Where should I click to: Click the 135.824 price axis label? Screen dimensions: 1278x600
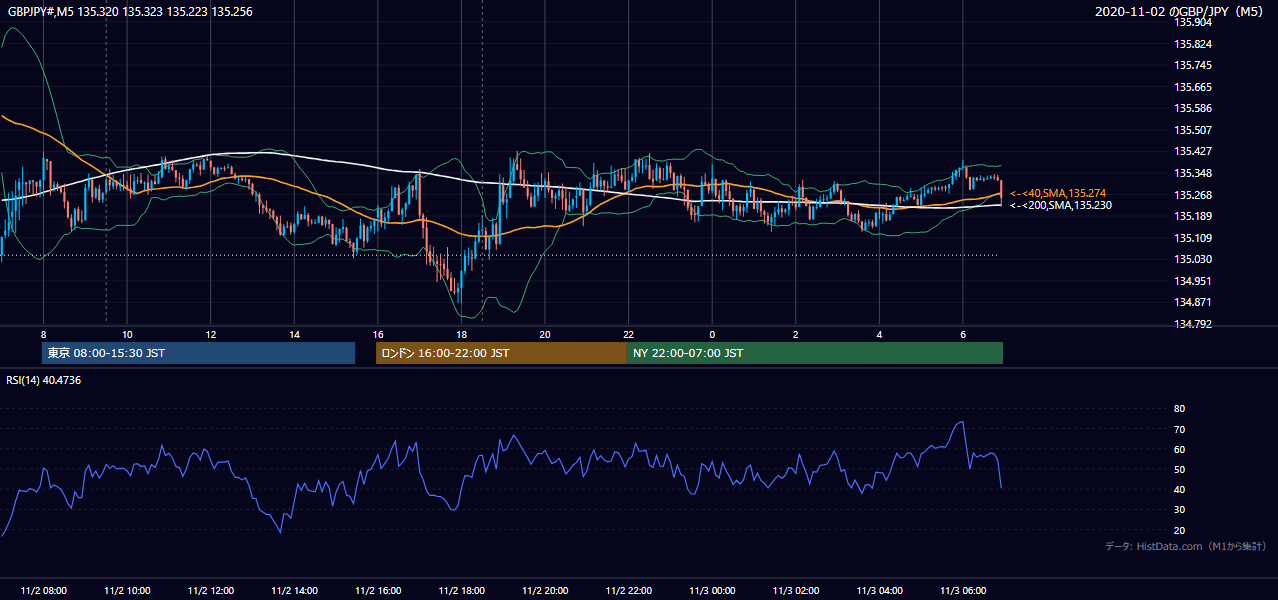pyautogui.click(x=1192, y=44)
